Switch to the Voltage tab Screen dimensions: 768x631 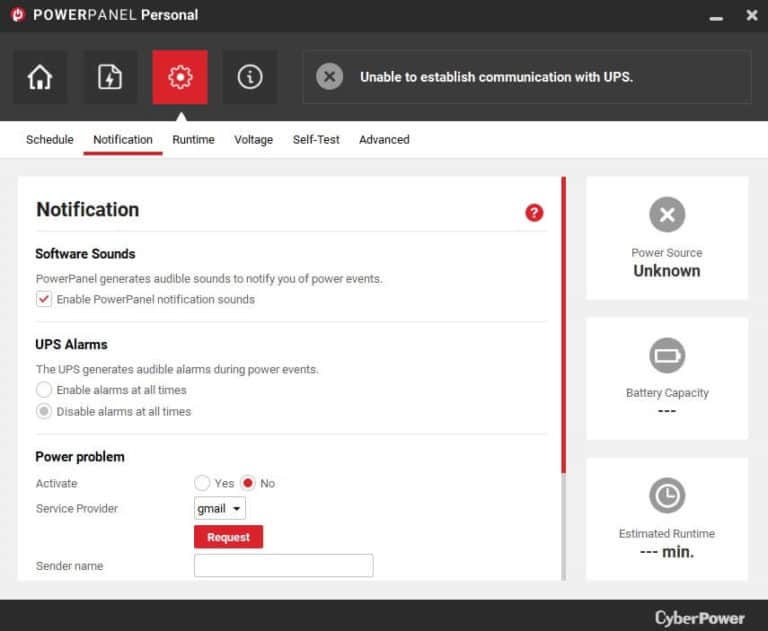coord(253,140)
